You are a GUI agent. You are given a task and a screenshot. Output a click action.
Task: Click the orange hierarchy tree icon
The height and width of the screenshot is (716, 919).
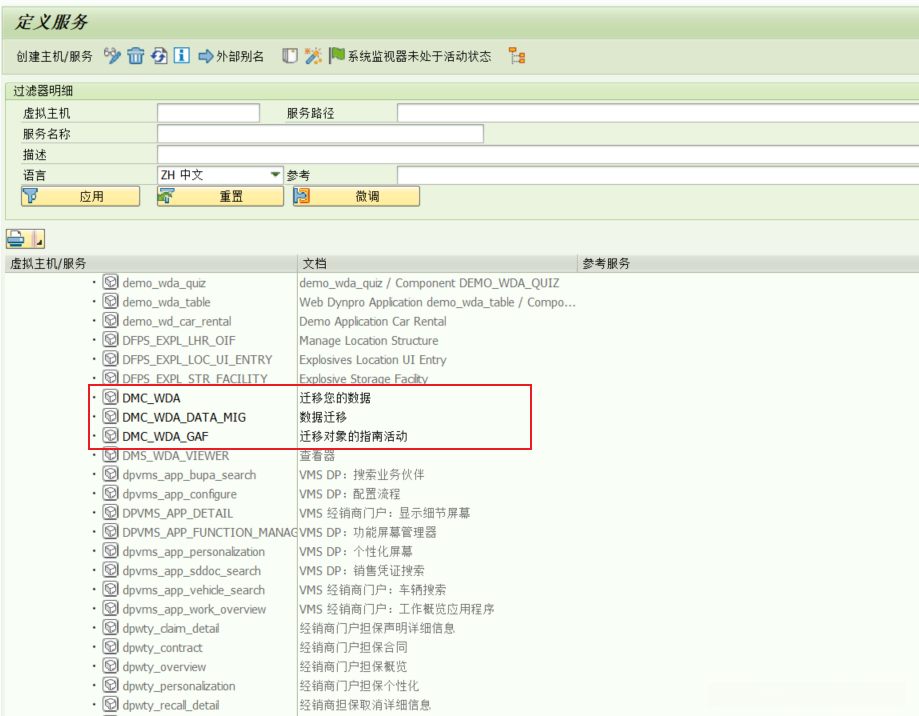coord(517,56)
